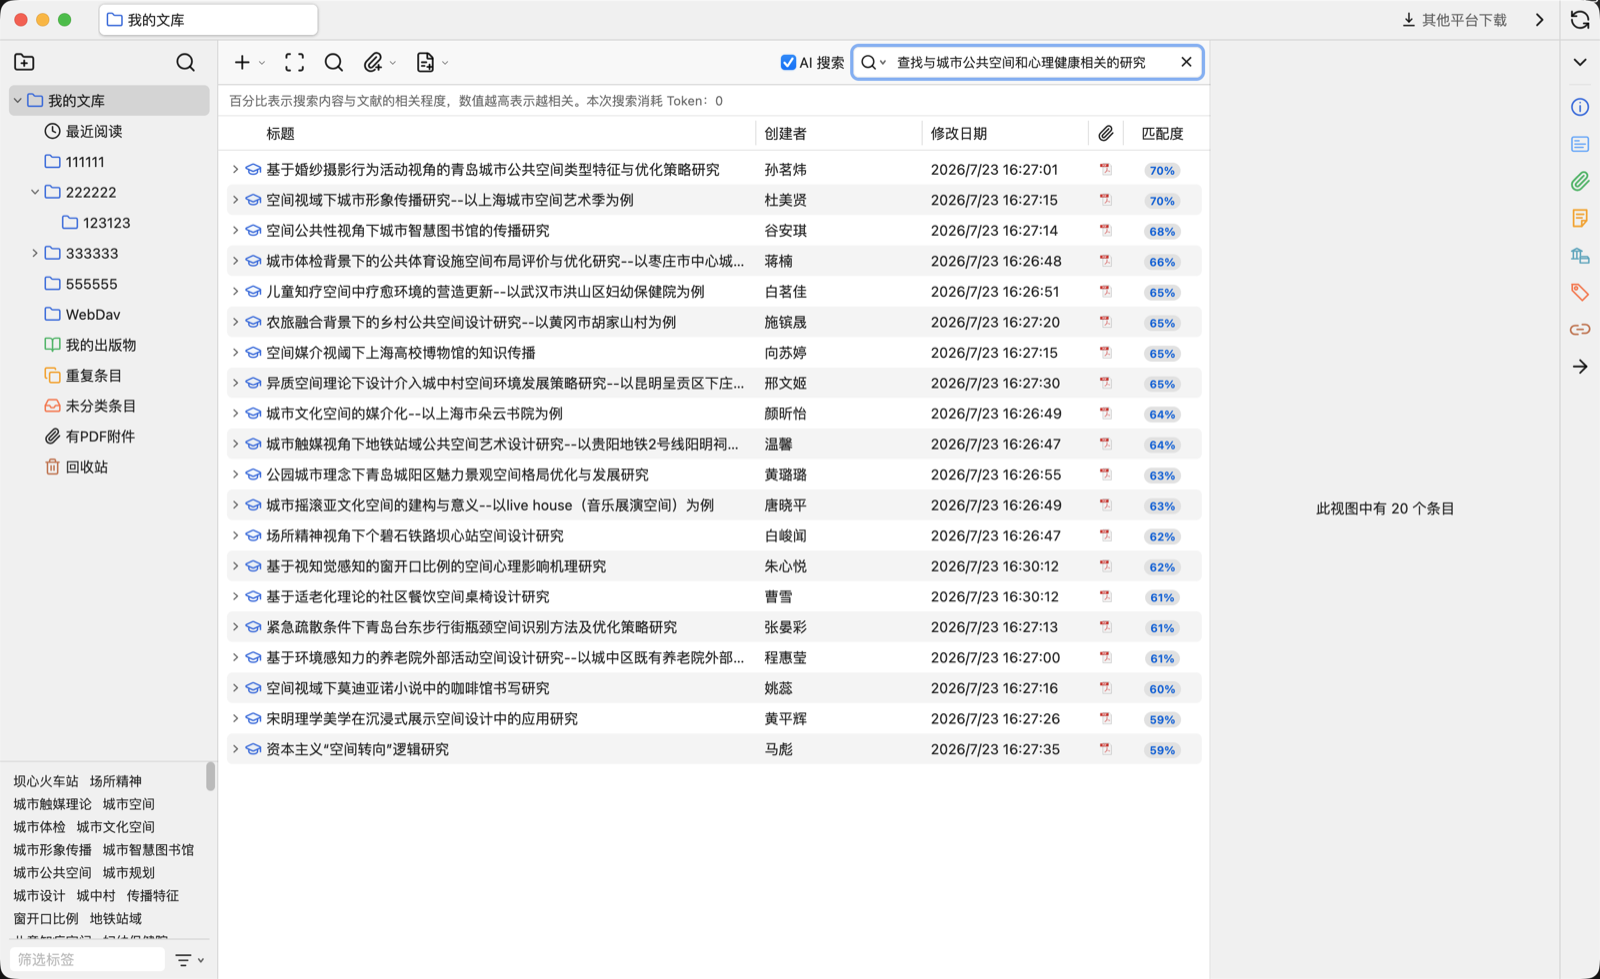Clear the AI search query with X
Image resolution: width=1600 pixels, height=979 pixels.
tap(1186, 62)
